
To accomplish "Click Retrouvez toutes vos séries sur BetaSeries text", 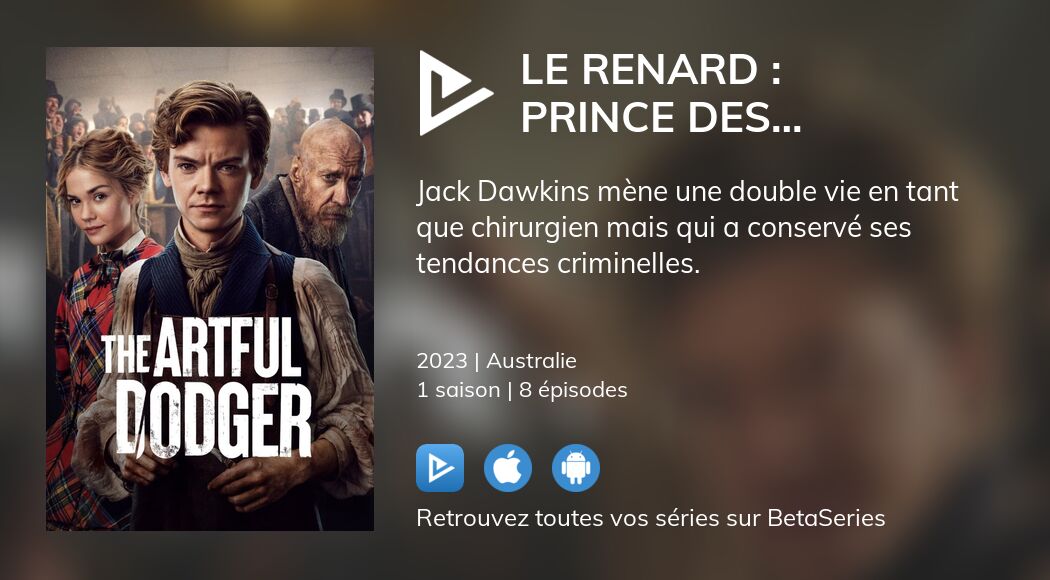I will click(x=650, y=518).
